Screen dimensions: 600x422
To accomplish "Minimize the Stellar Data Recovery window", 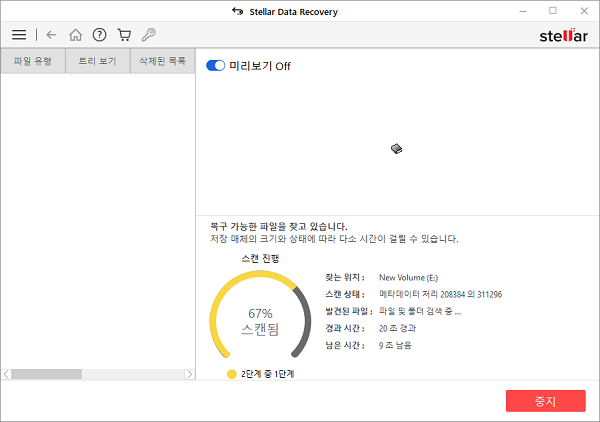I will click(523, 11).
